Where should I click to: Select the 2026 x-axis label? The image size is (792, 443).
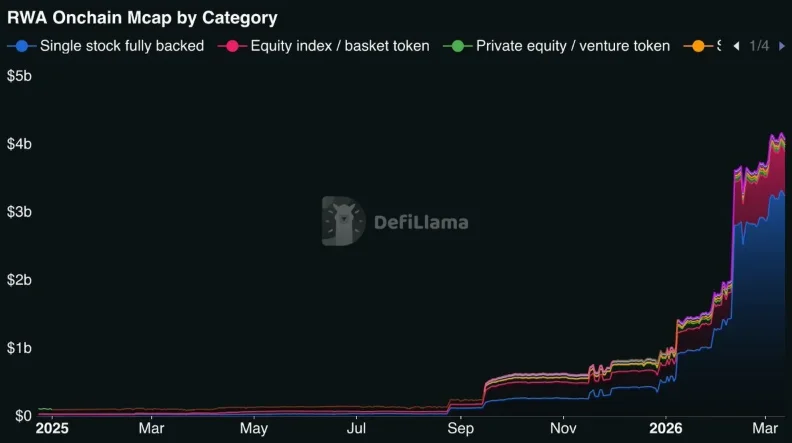[666, 428]
